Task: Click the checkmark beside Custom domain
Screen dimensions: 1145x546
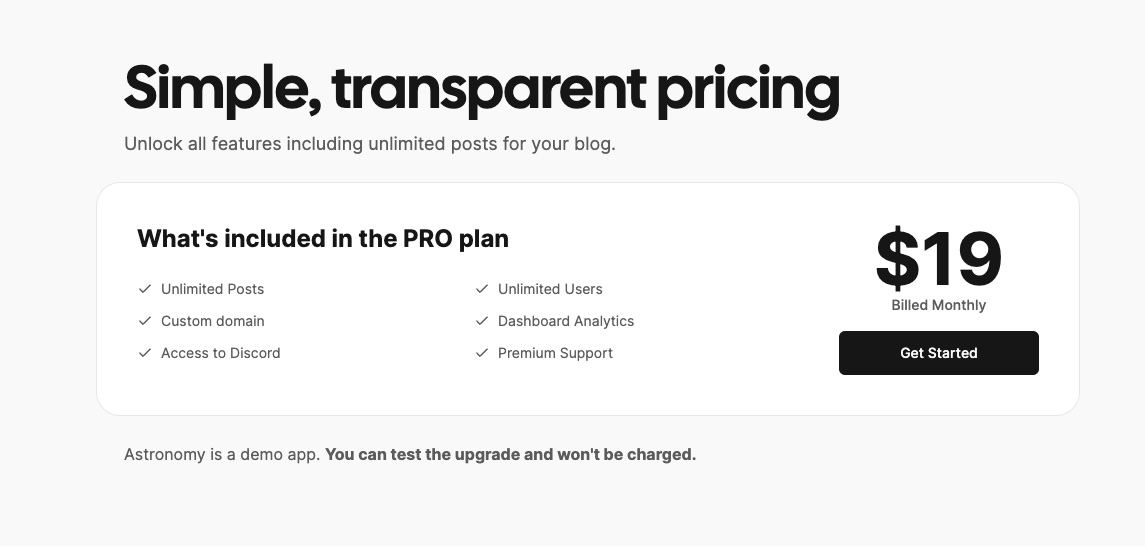Action: click(x=145, y=321)
